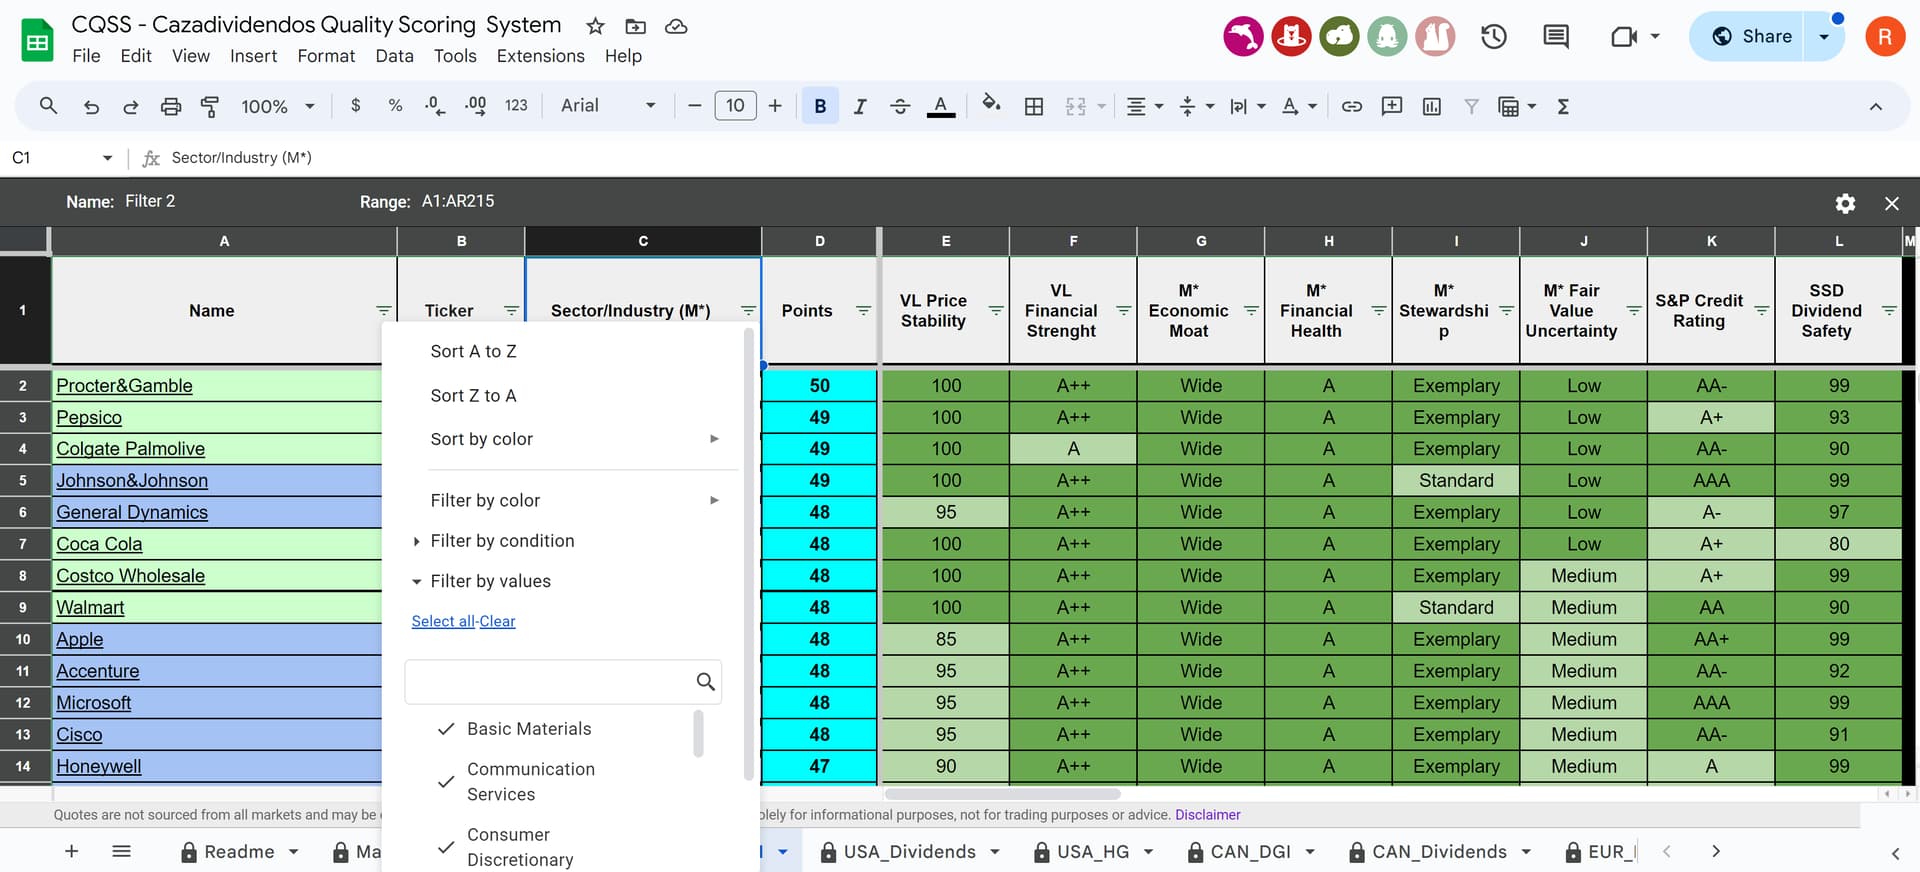The height and width of the screenshot is (872, 1920).
Task: Decrease decimal places
Action: [435, 105]
